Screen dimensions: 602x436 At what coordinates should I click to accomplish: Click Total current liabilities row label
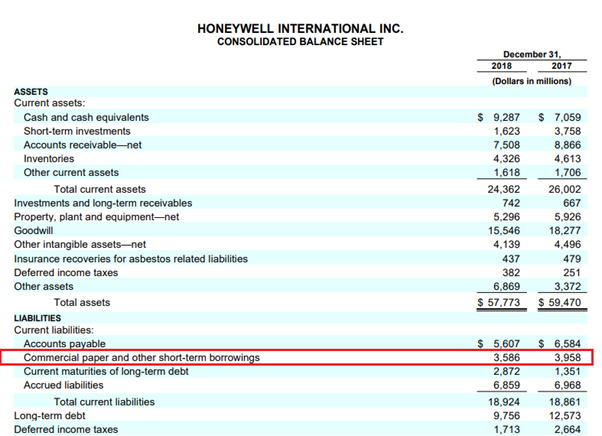pyautogui.click(x=104, y=401)
